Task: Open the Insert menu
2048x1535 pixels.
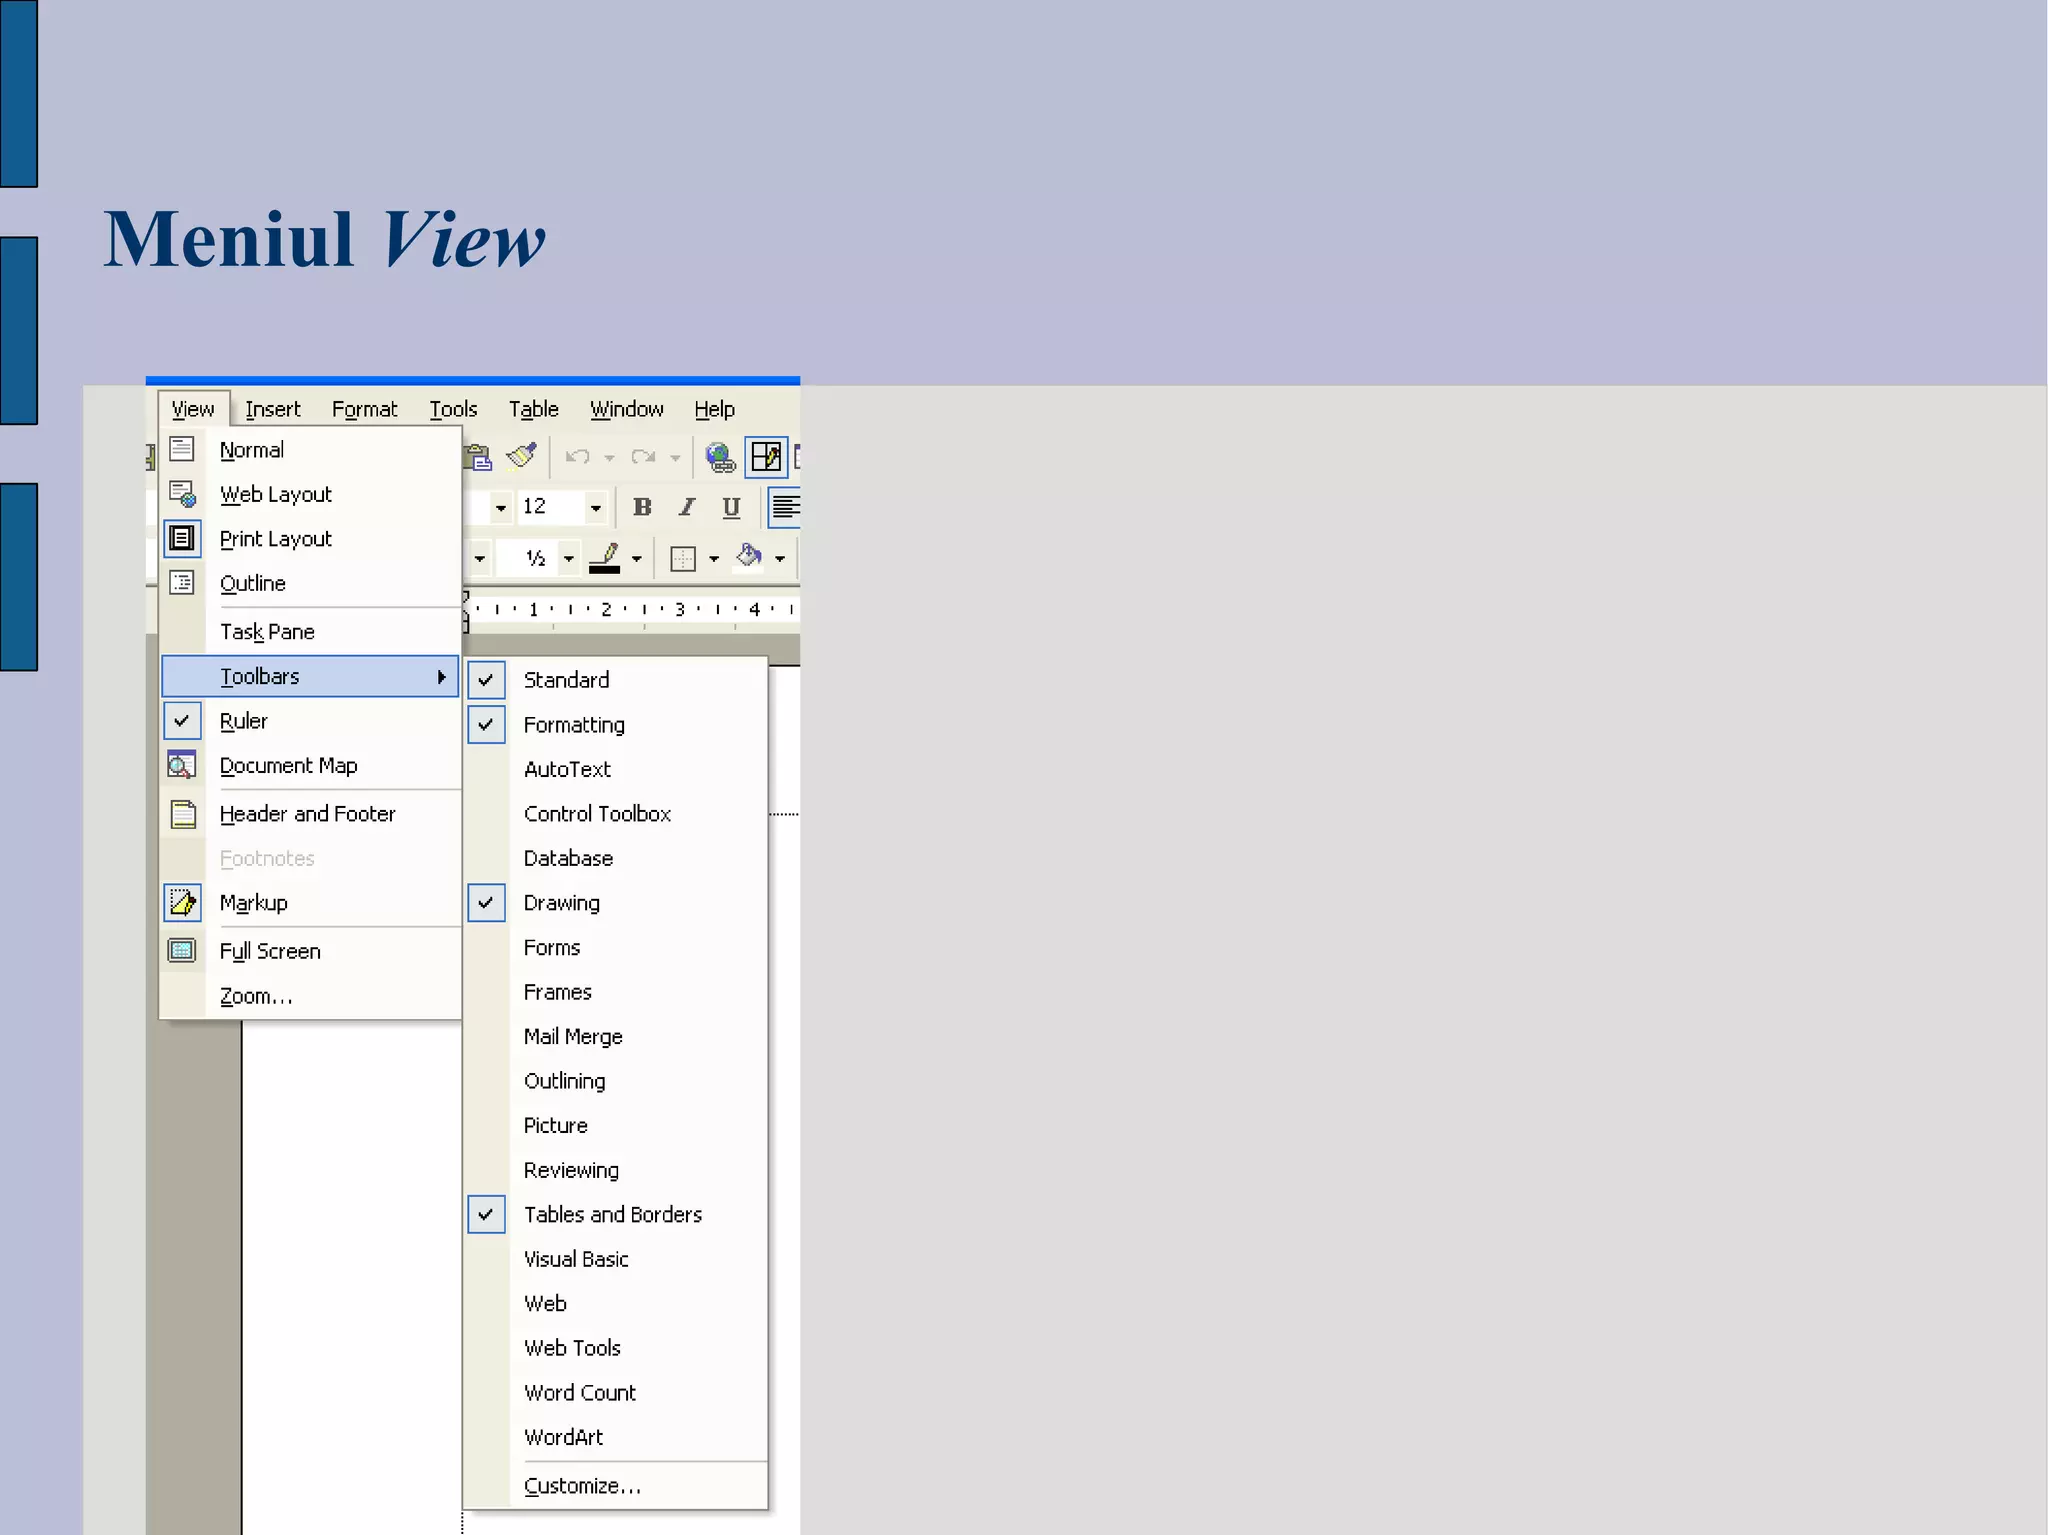Action: [x=272, y=409]
